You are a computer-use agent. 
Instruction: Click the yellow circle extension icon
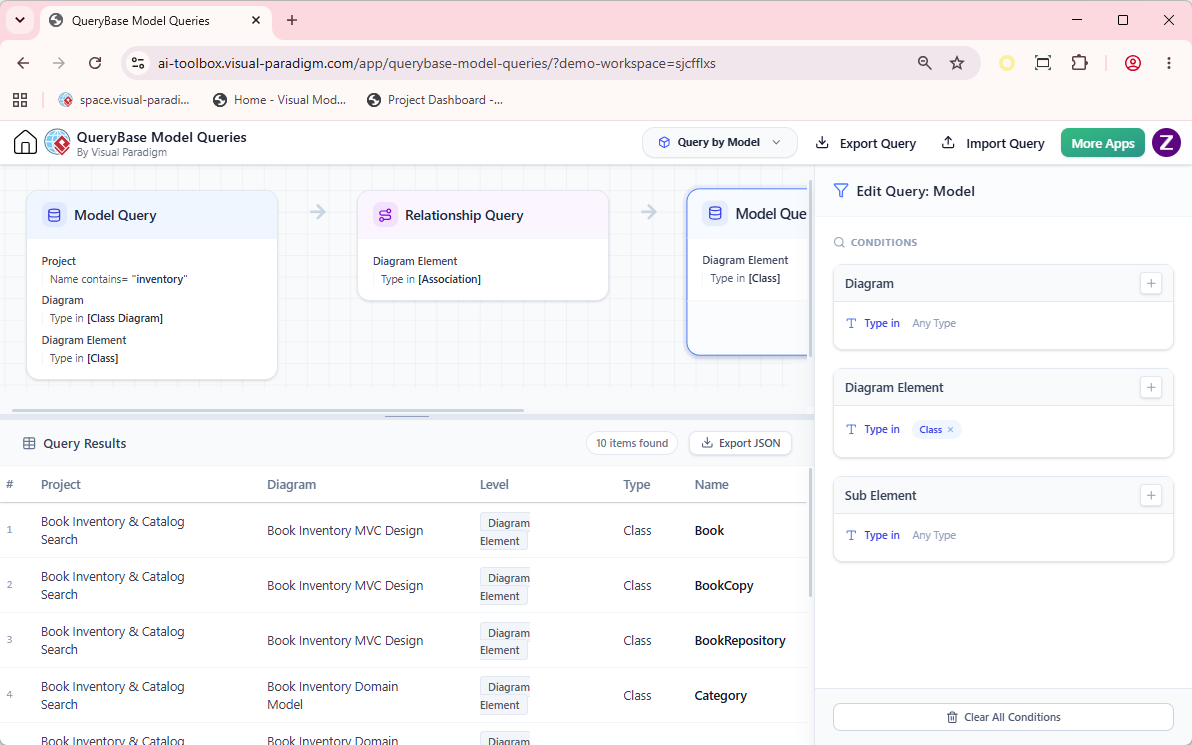pos(1007,63)
